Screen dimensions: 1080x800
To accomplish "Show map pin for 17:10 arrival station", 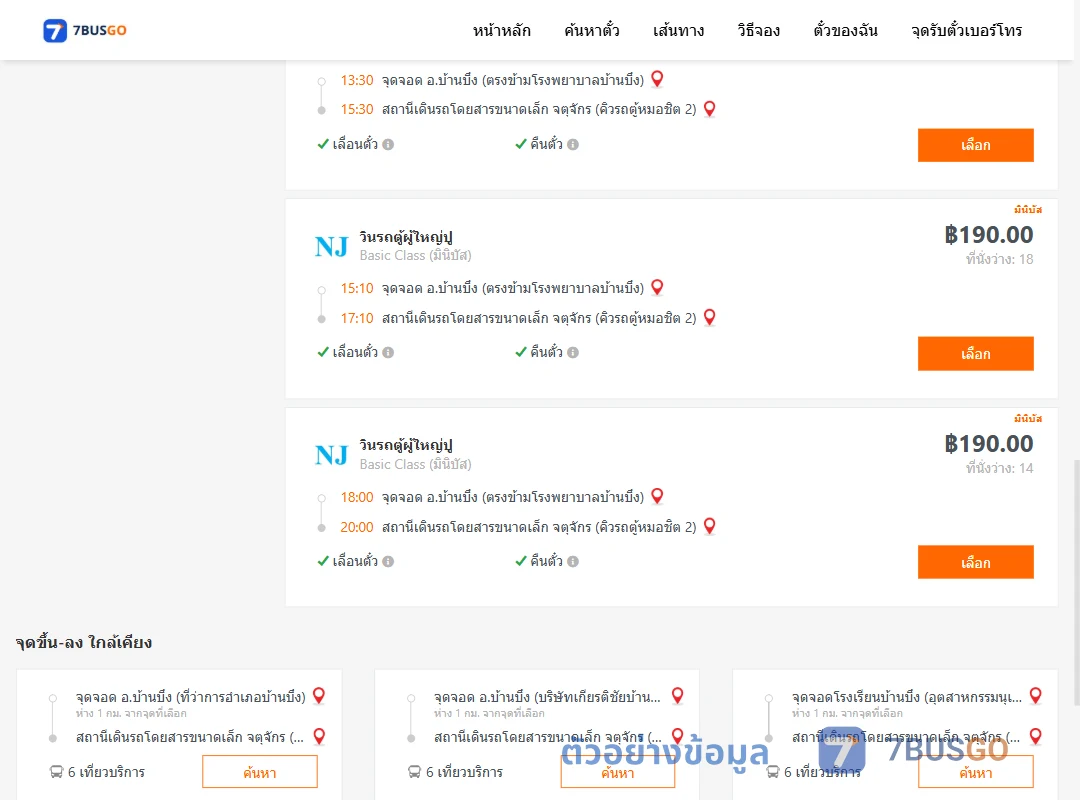I will point(709,317).
